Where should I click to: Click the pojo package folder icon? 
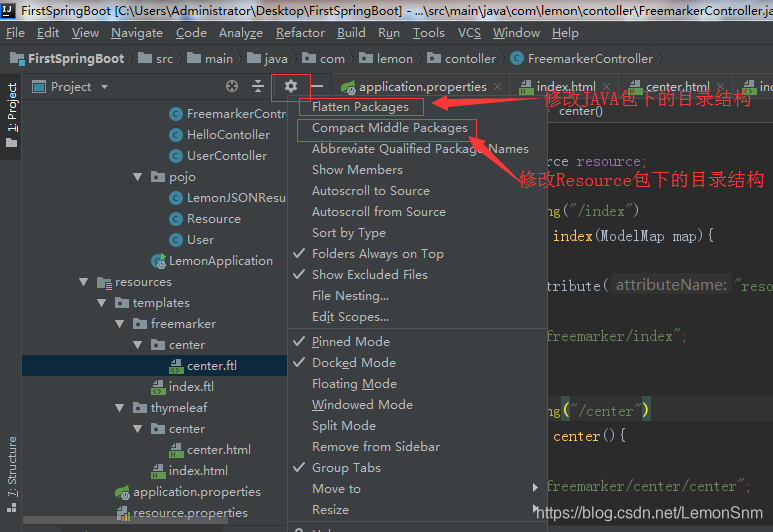(158, 177)
